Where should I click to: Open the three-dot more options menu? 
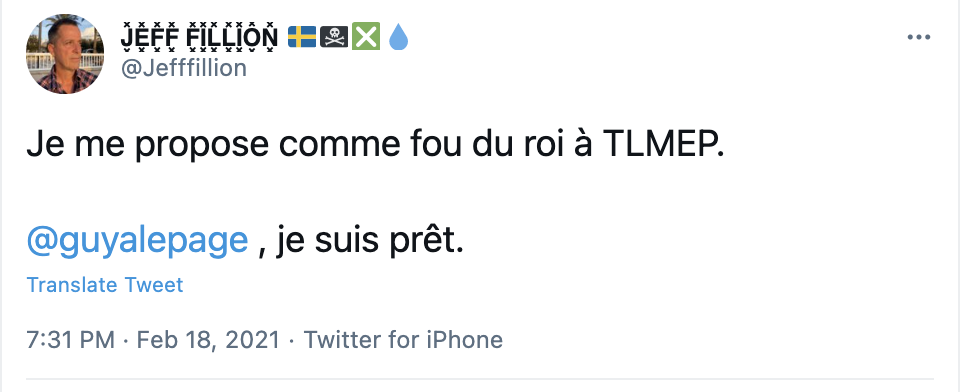pyautogui.click(x=918, y=37)
